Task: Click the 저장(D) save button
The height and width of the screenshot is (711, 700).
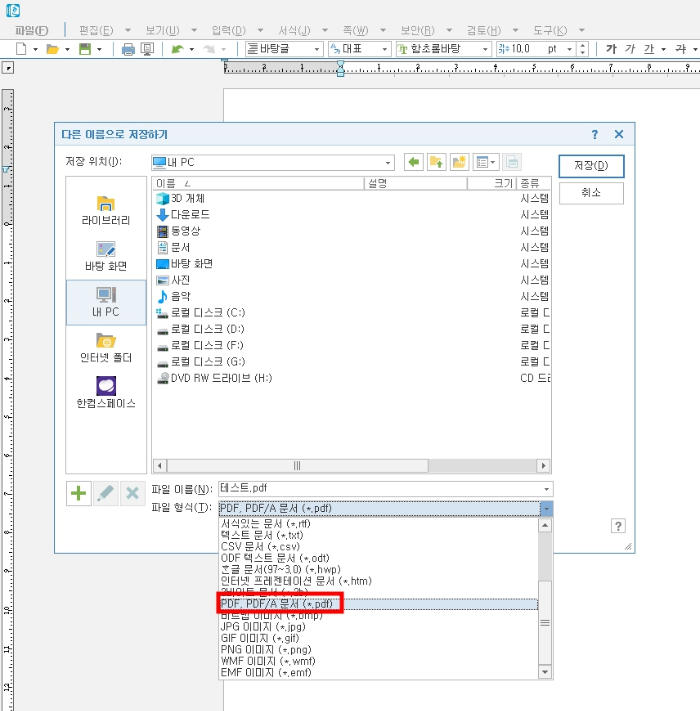Action: click(591, 166)
